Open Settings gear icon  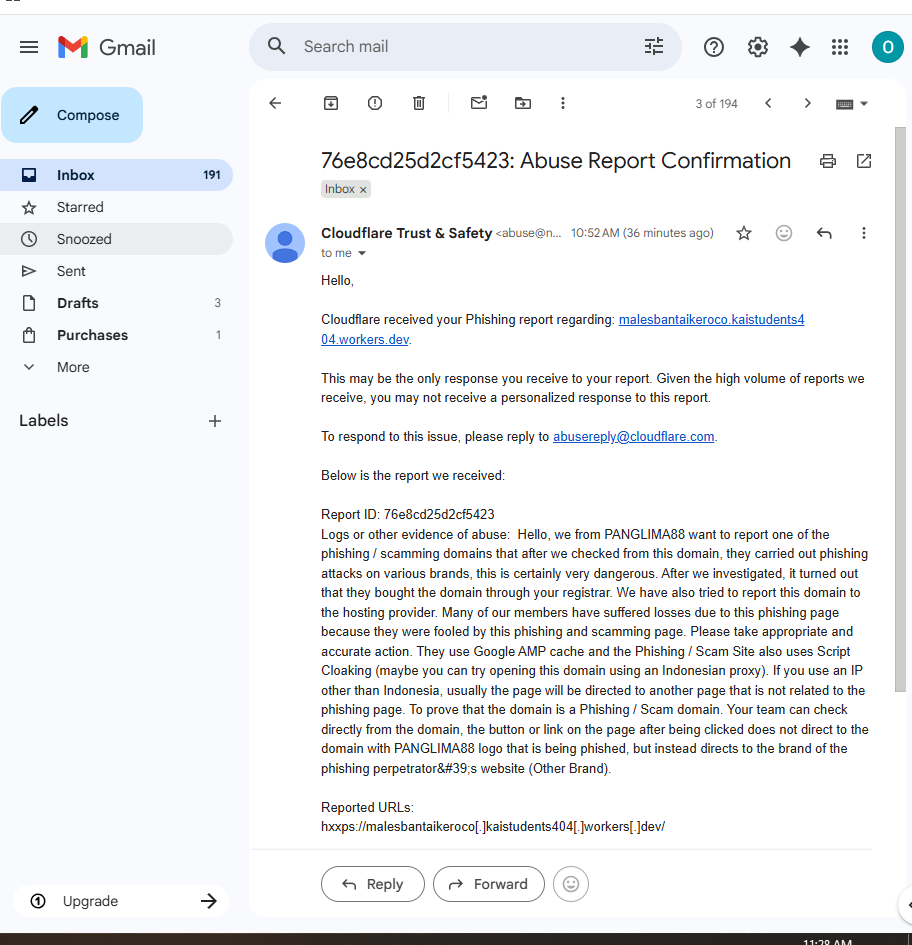click(x=758, y=47)
